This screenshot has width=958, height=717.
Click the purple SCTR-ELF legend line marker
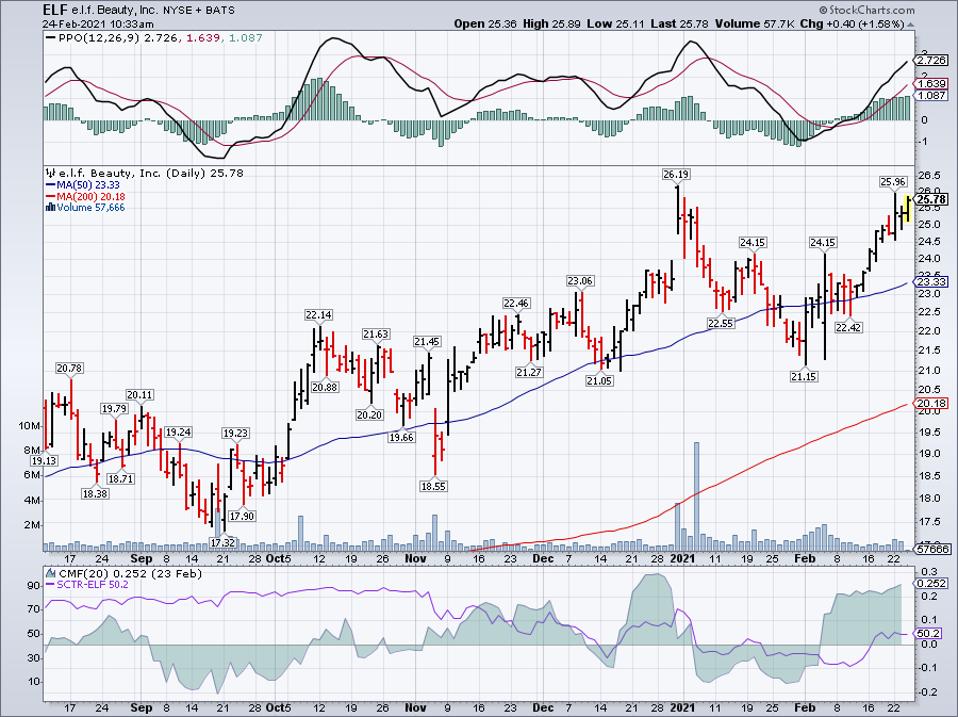pos(51,585)
